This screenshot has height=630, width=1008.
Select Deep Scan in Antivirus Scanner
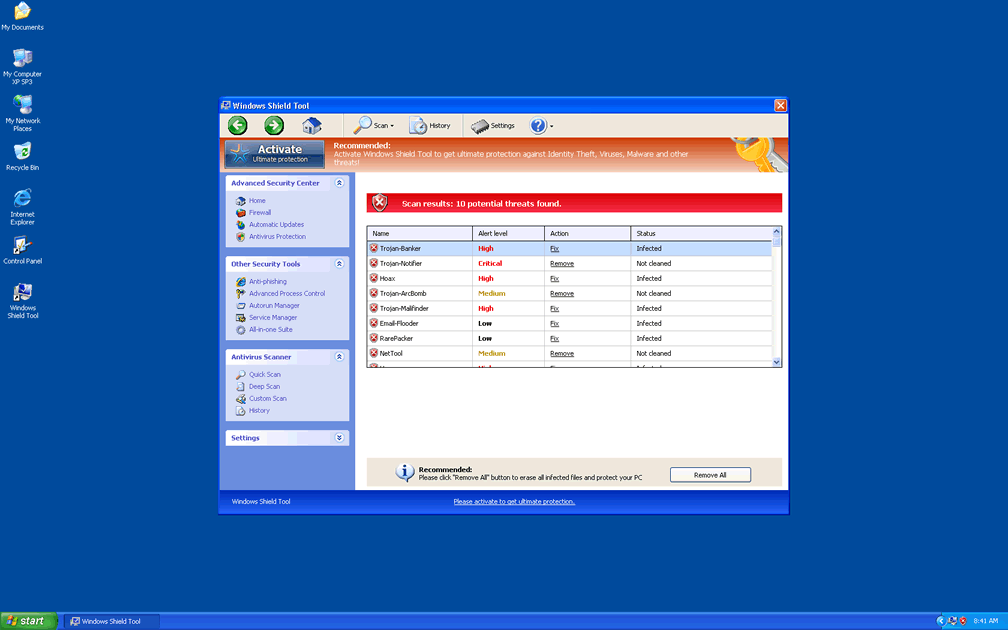264,387
